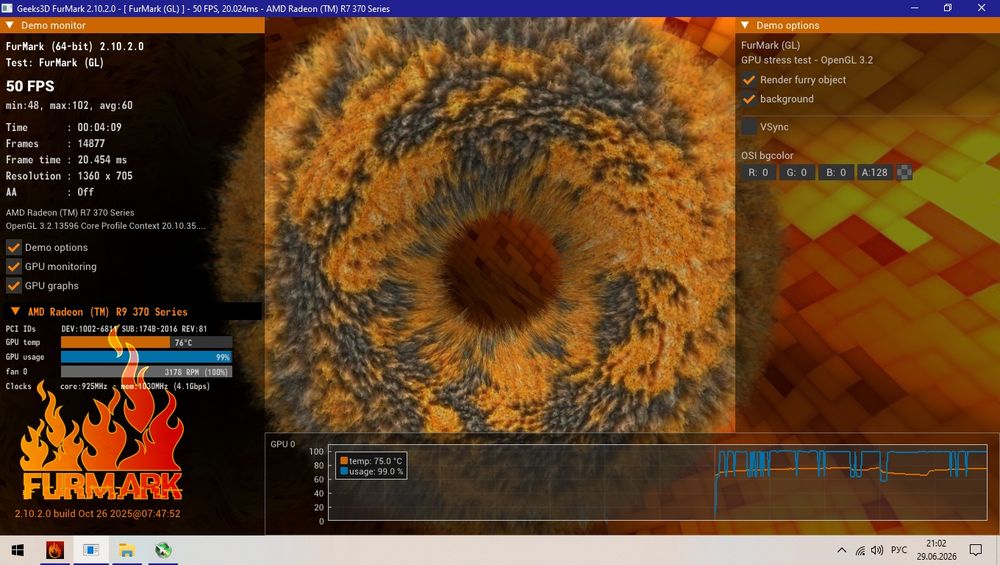Disable the background checkbox

749,99
